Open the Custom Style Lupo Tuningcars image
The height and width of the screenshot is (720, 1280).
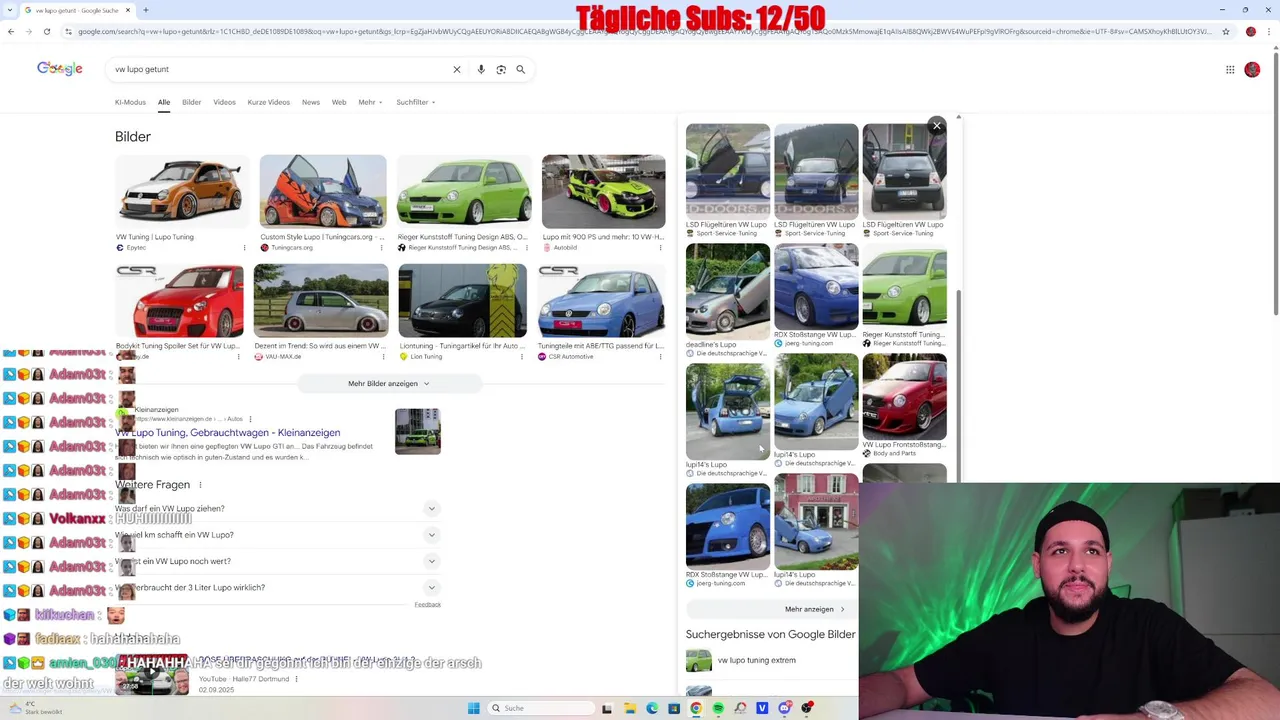click(323, 191)
